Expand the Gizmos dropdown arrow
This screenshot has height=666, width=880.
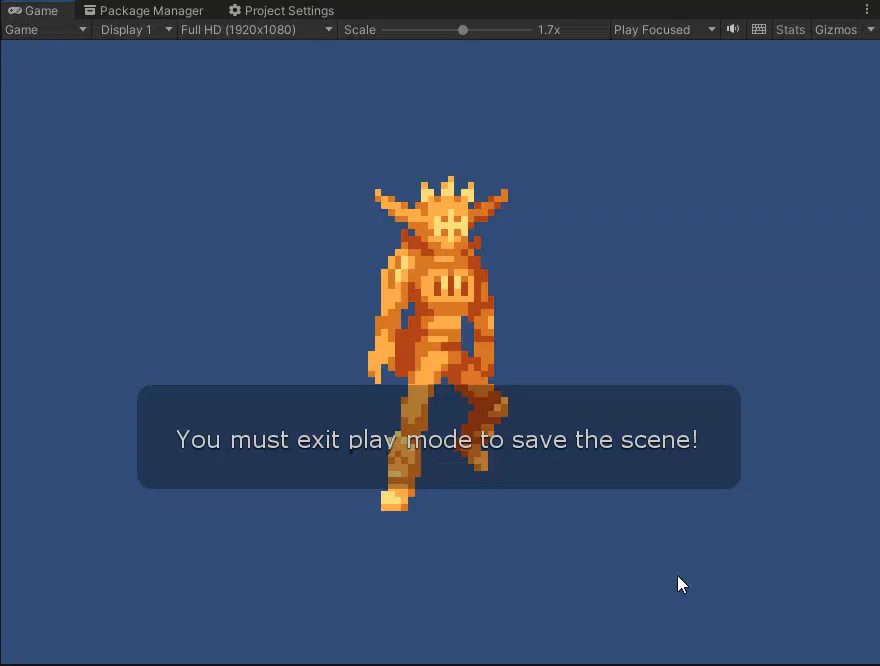click(x=870, y=30)
